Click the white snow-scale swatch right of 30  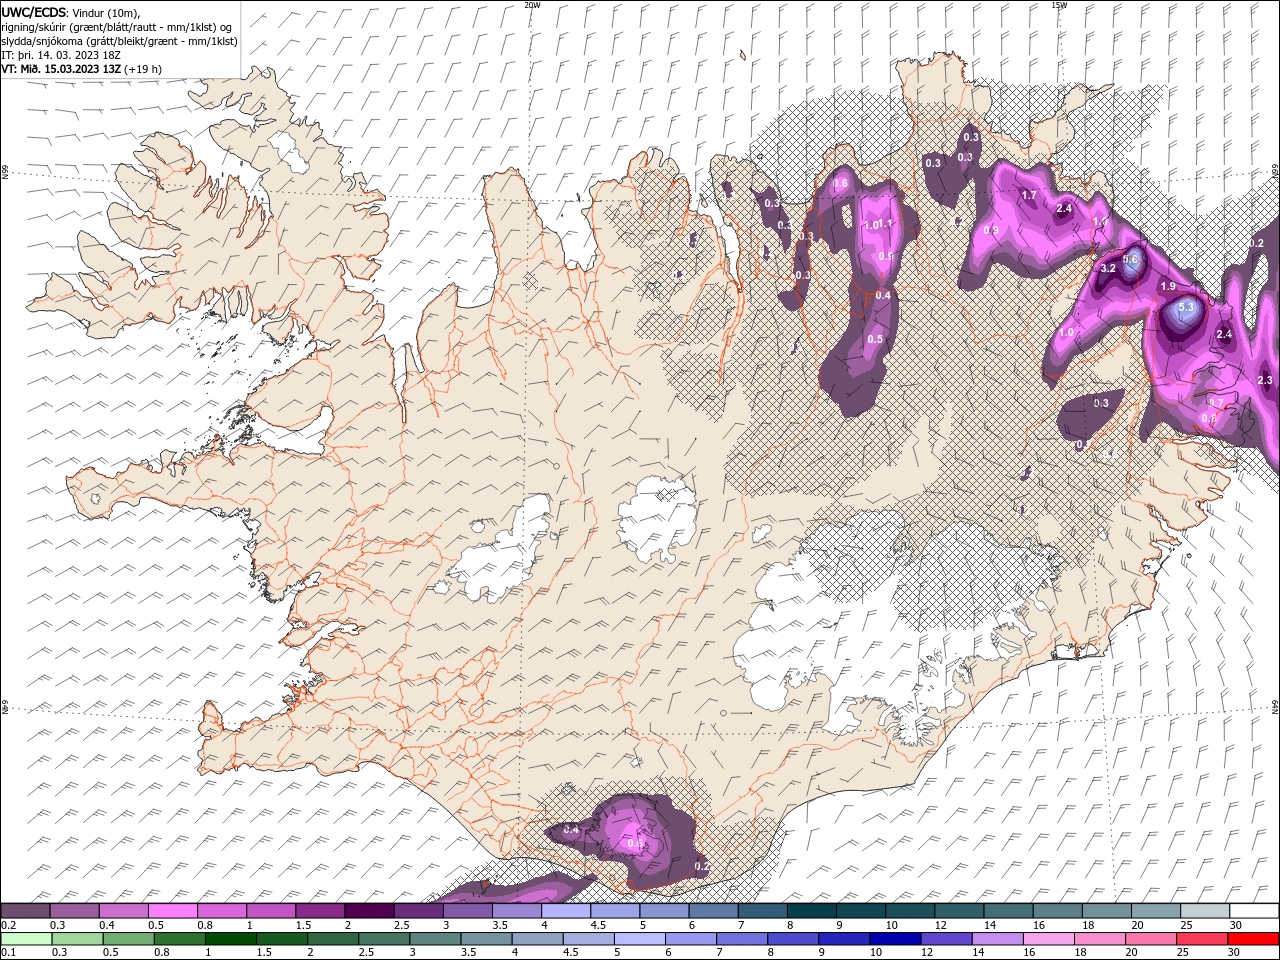click(x=1255, y=911)
